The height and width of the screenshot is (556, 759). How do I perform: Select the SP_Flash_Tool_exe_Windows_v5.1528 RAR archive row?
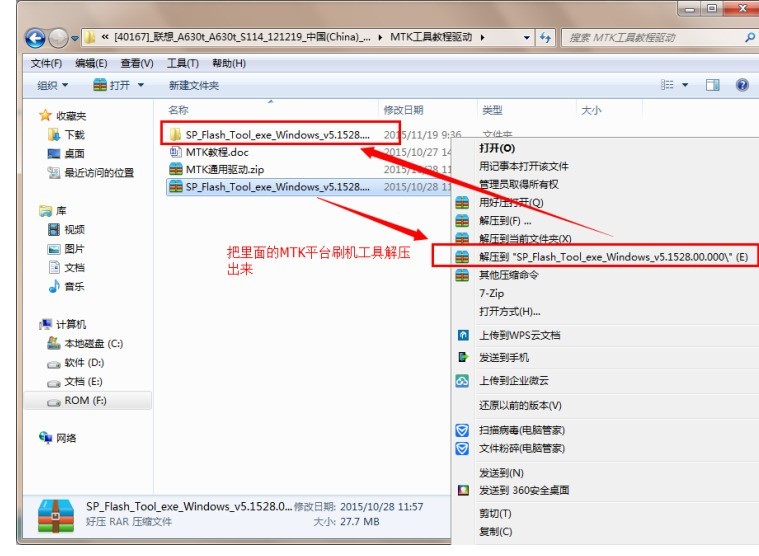(x=310, y=187)
